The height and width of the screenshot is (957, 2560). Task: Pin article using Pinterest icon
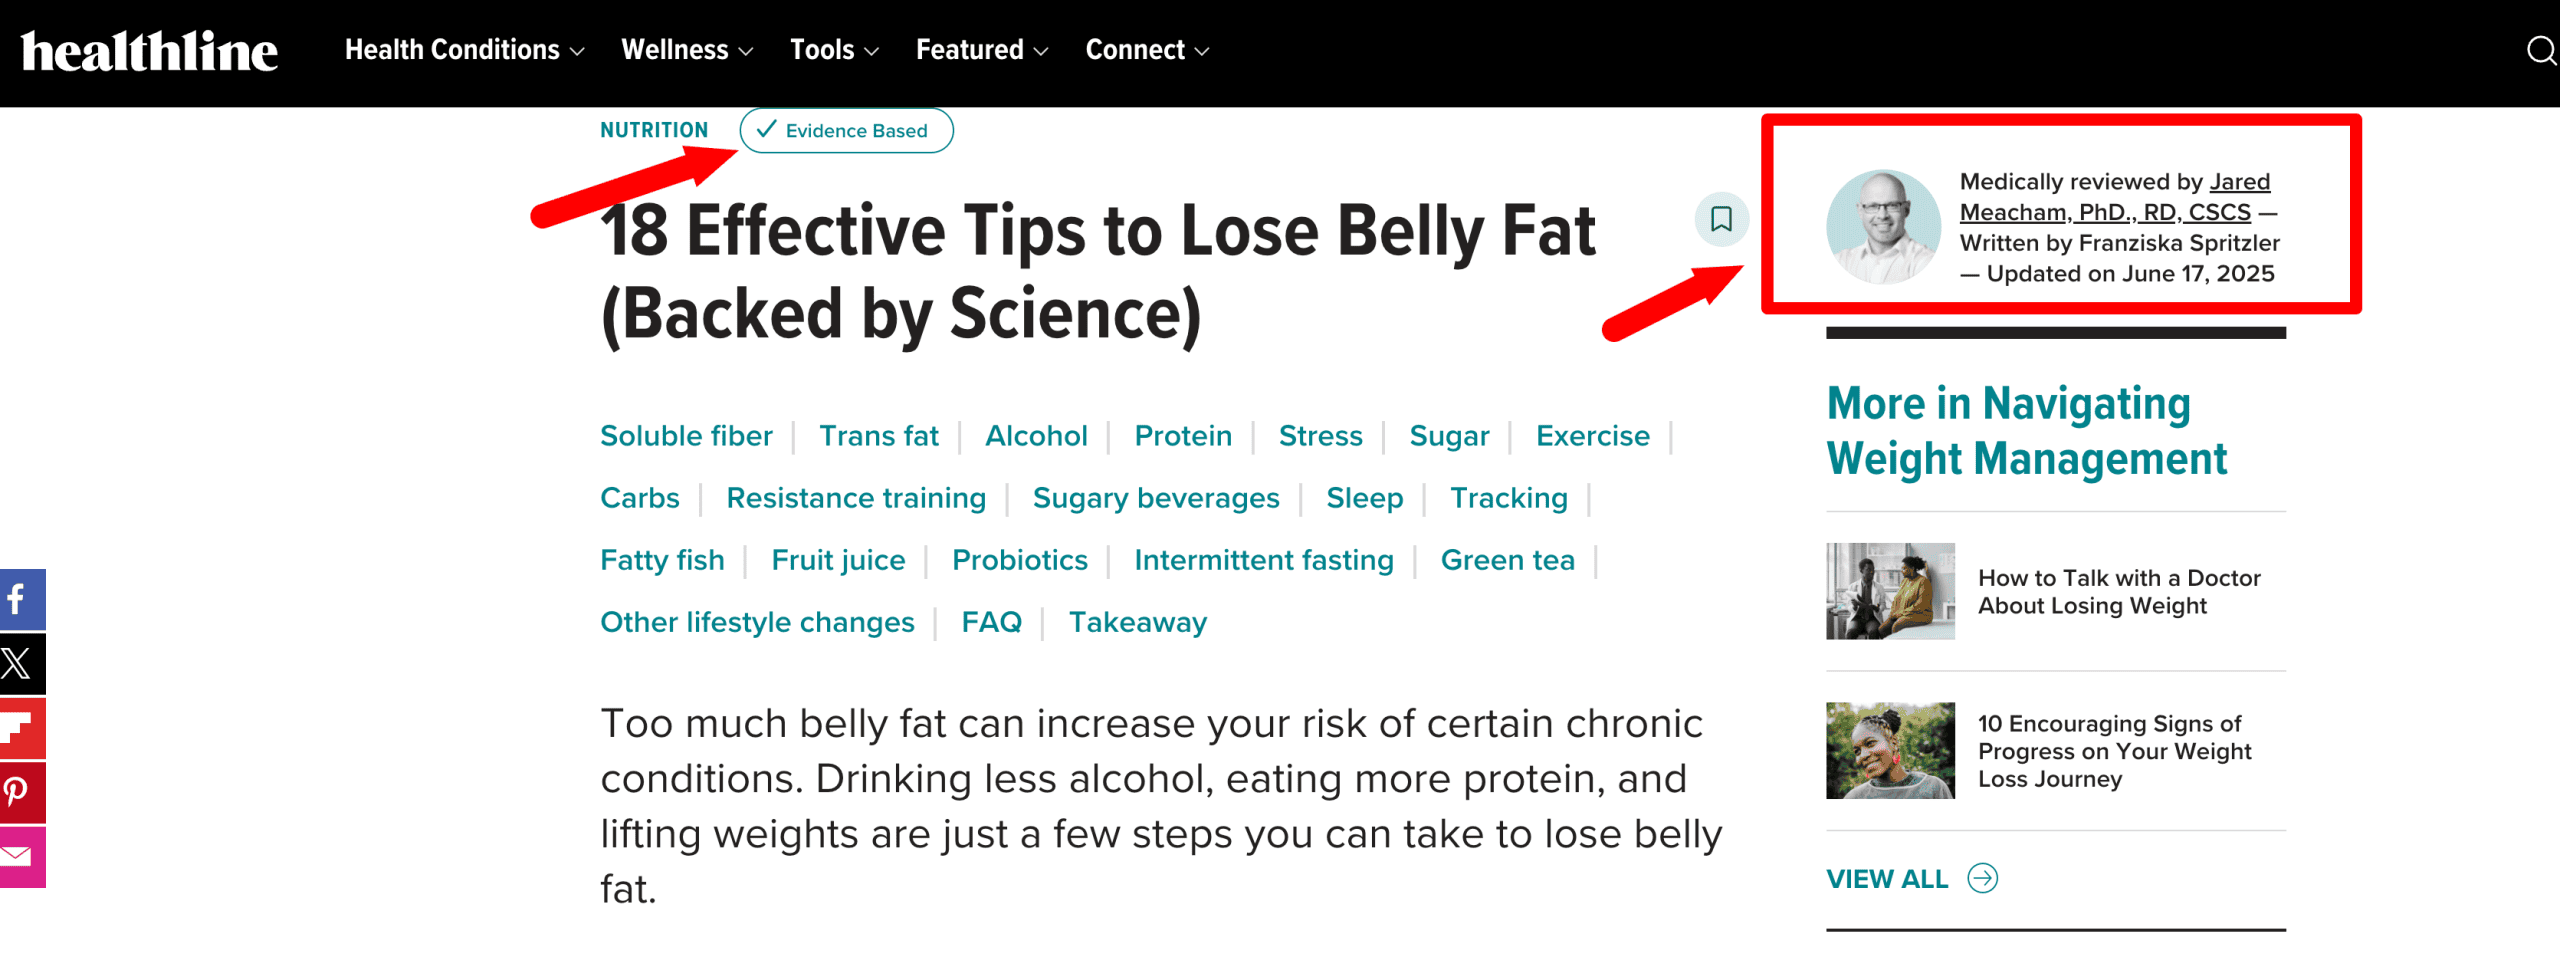click(x=20, y=792)
